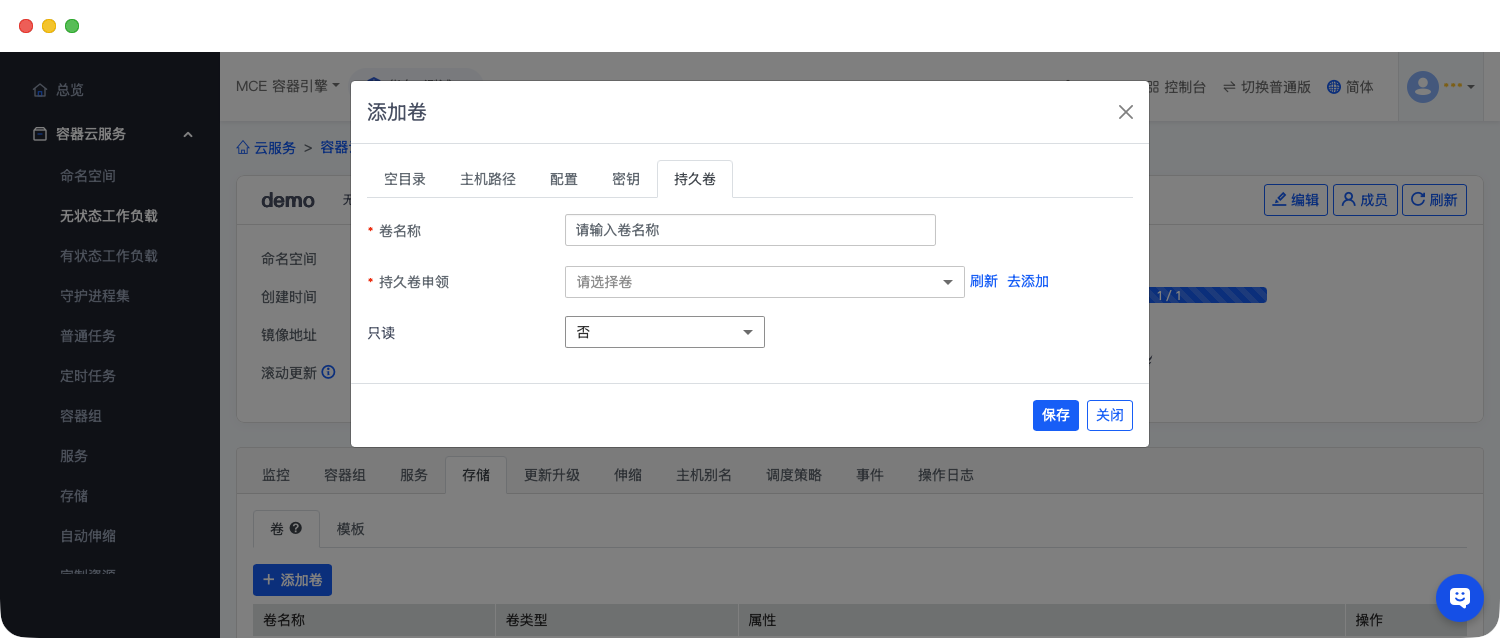The image size is (1500, 638).
Task: Click the info icon beside 滚动更新
Action: [x=328, y=372]
